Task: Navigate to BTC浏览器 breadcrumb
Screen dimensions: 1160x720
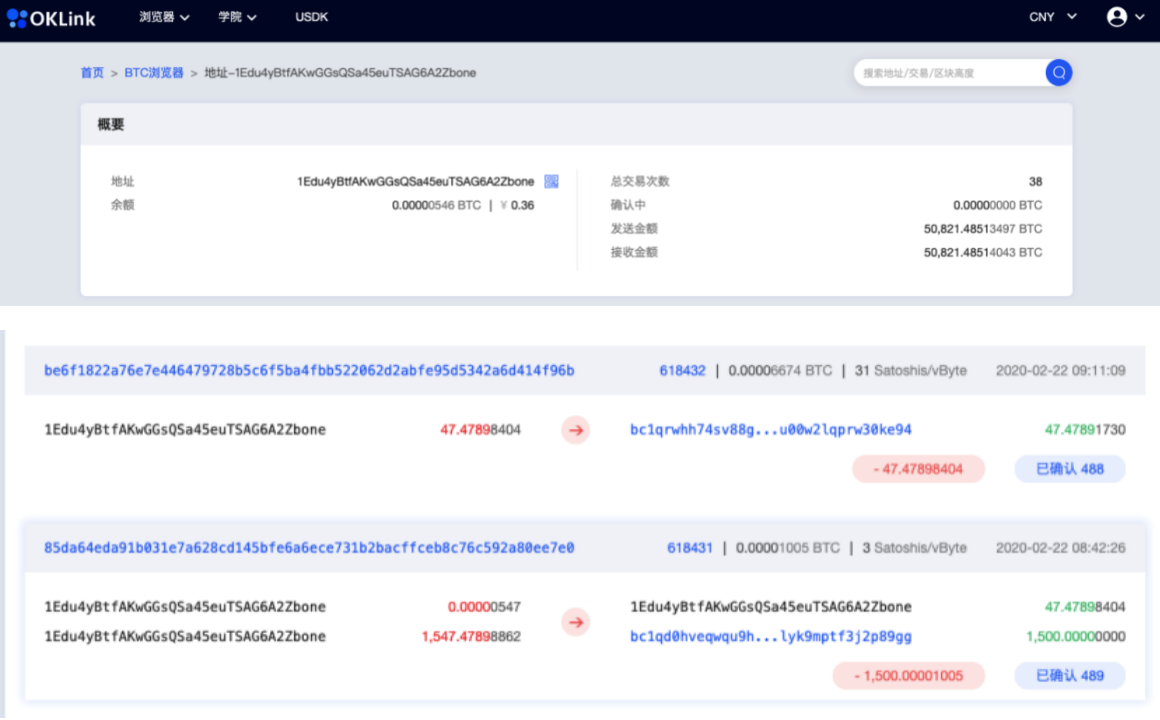Action: click(154, 73)
